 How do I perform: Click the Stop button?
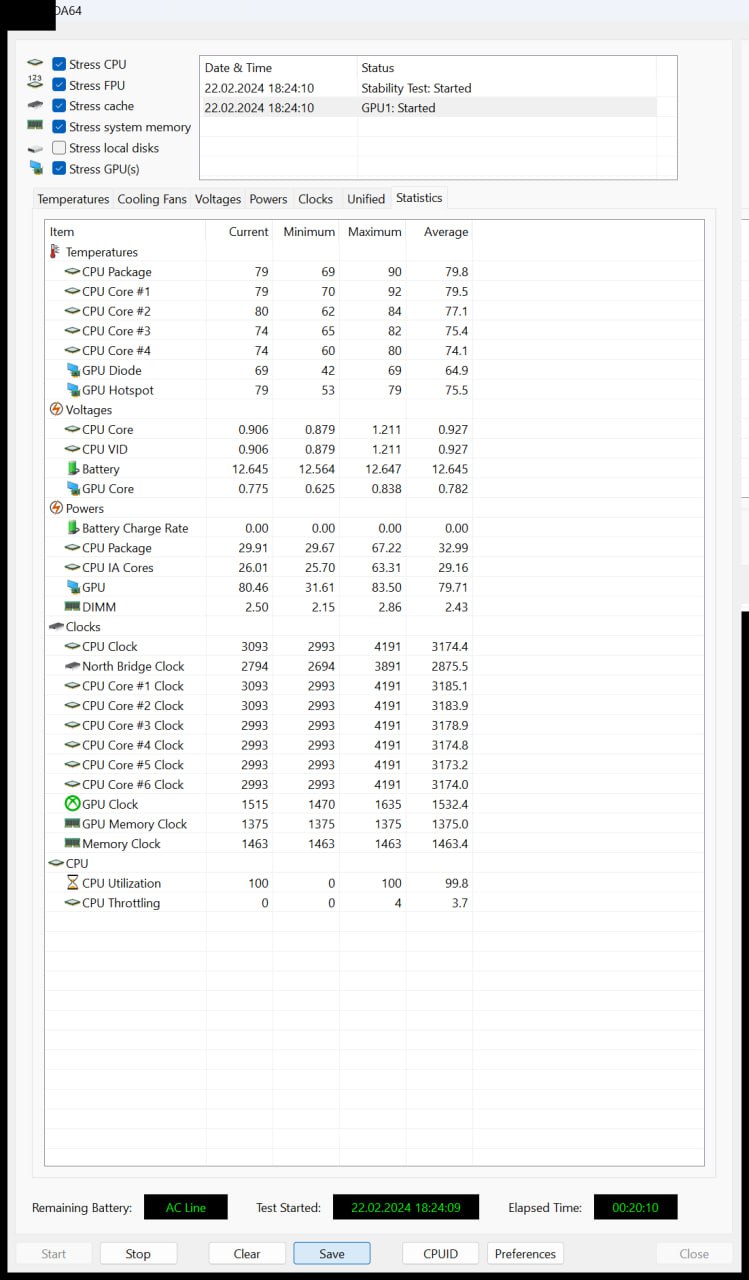pos(138,1254)
